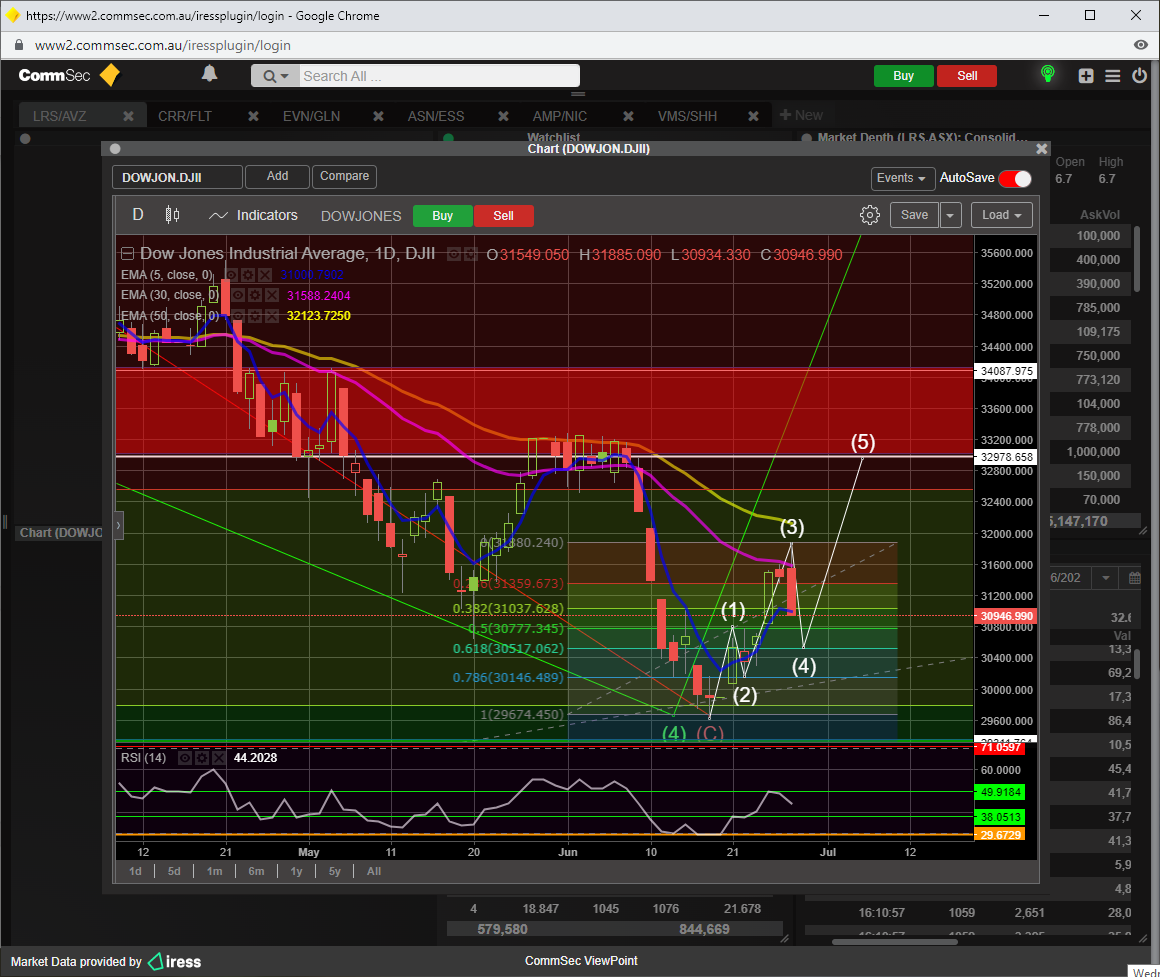This screenshot has width=1160, height=977.
Task: Hide the RSI (14) indicator eye
Action: coord(185,758)
